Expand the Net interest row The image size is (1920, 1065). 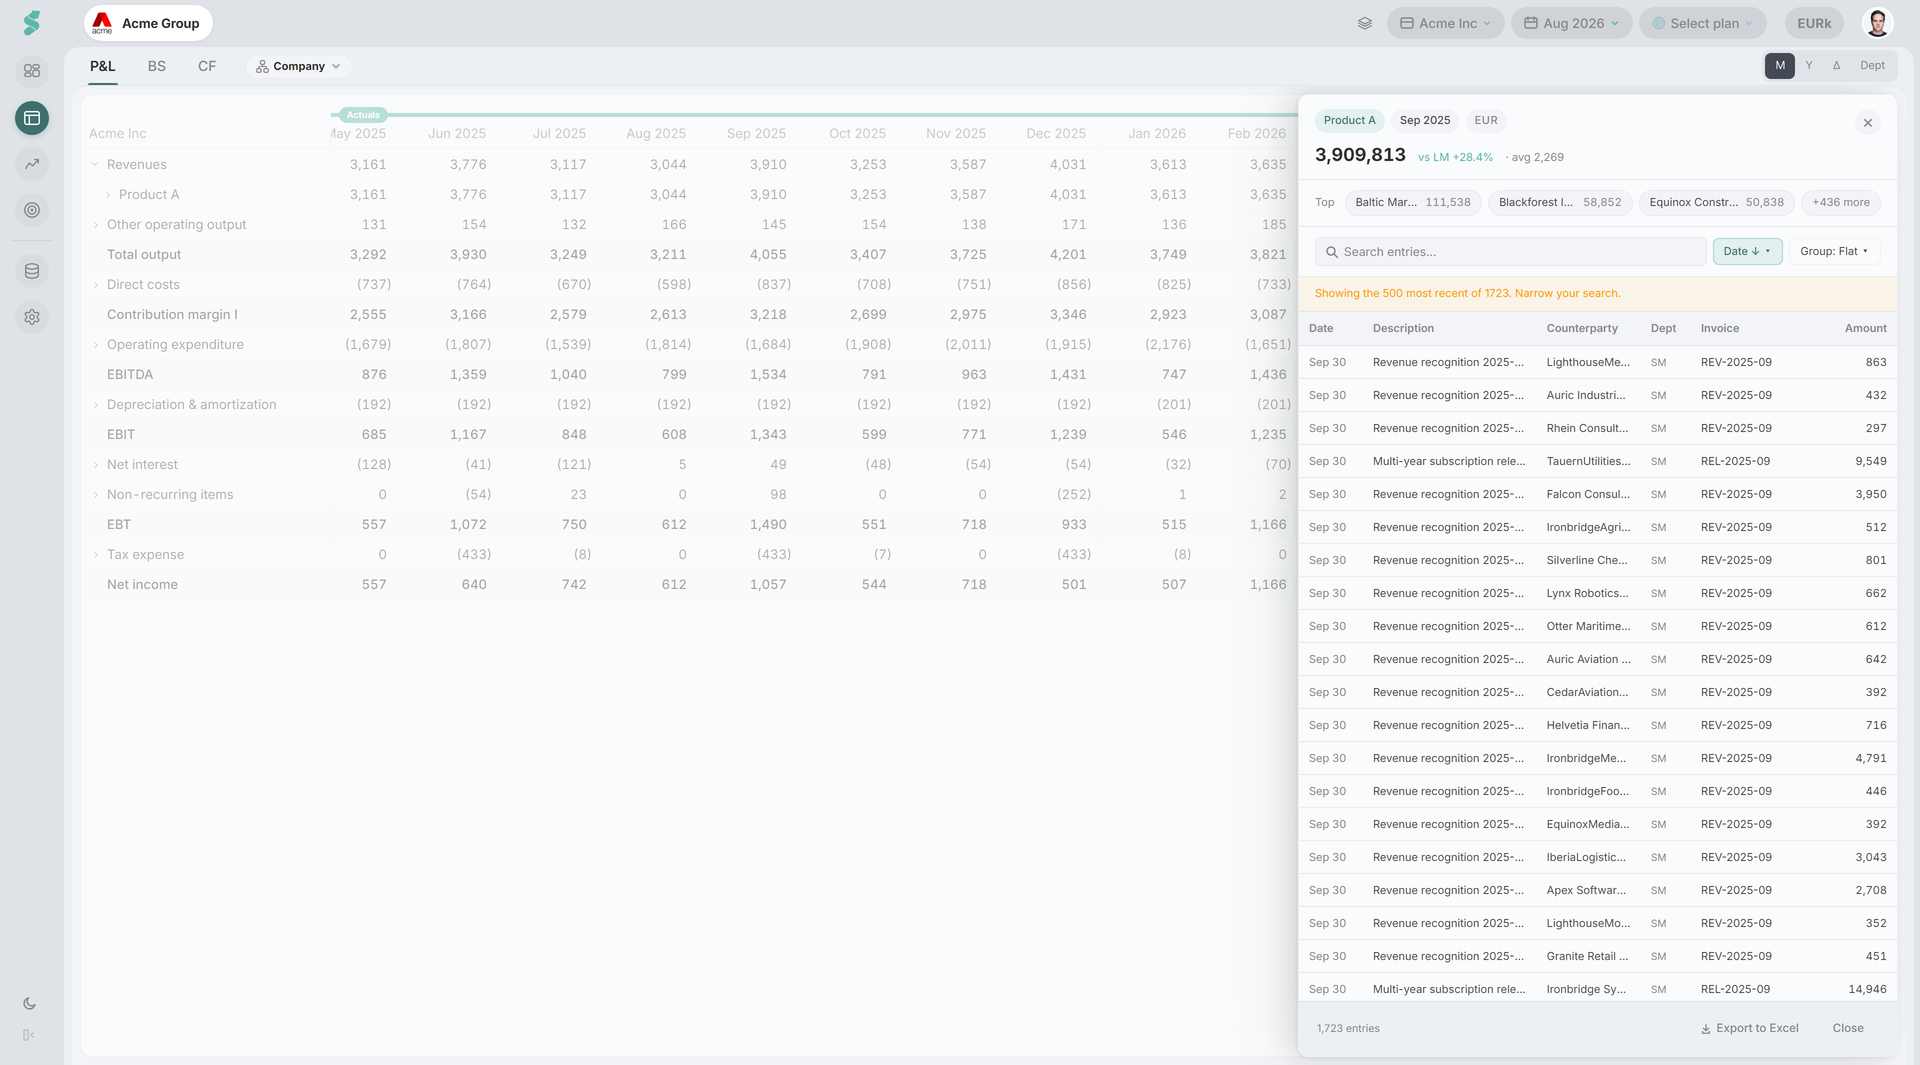[x=95, y=465]
